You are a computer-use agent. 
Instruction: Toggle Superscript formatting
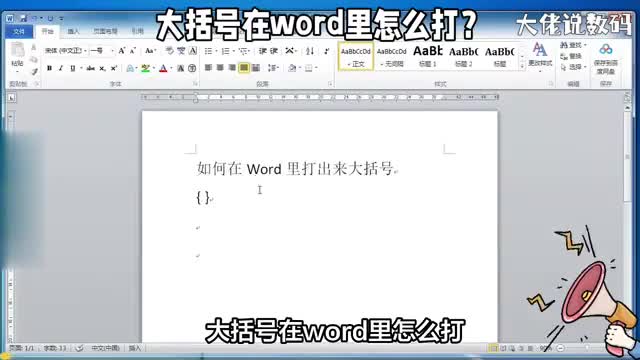(114, 68)
